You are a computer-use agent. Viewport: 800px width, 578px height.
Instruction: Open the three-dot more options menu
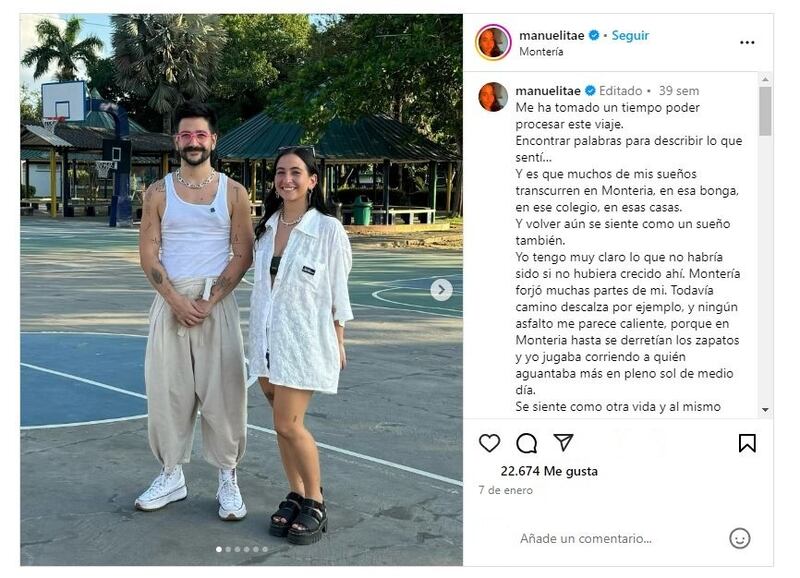coord(747,42)
